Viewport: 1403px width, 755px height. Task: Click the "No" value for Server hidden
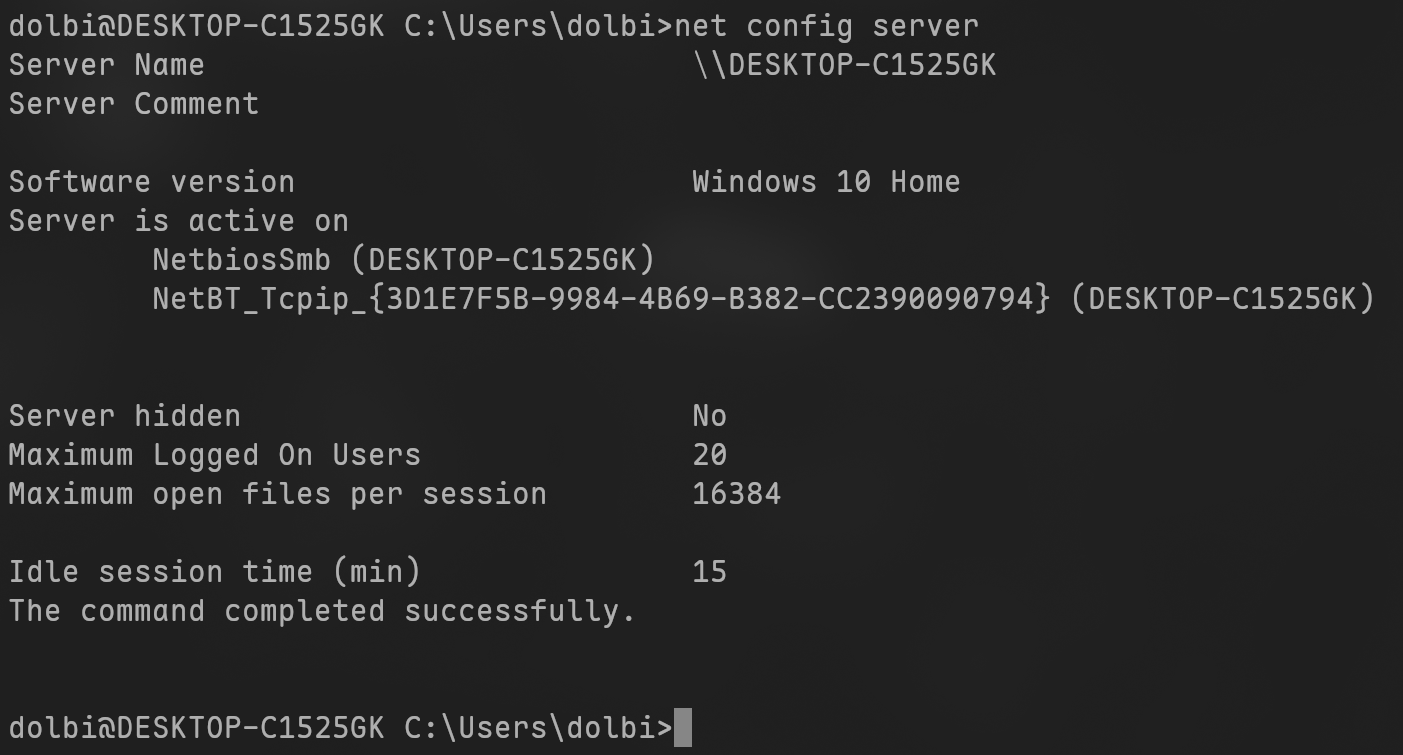pyautogui.click(x=709, y=416)
